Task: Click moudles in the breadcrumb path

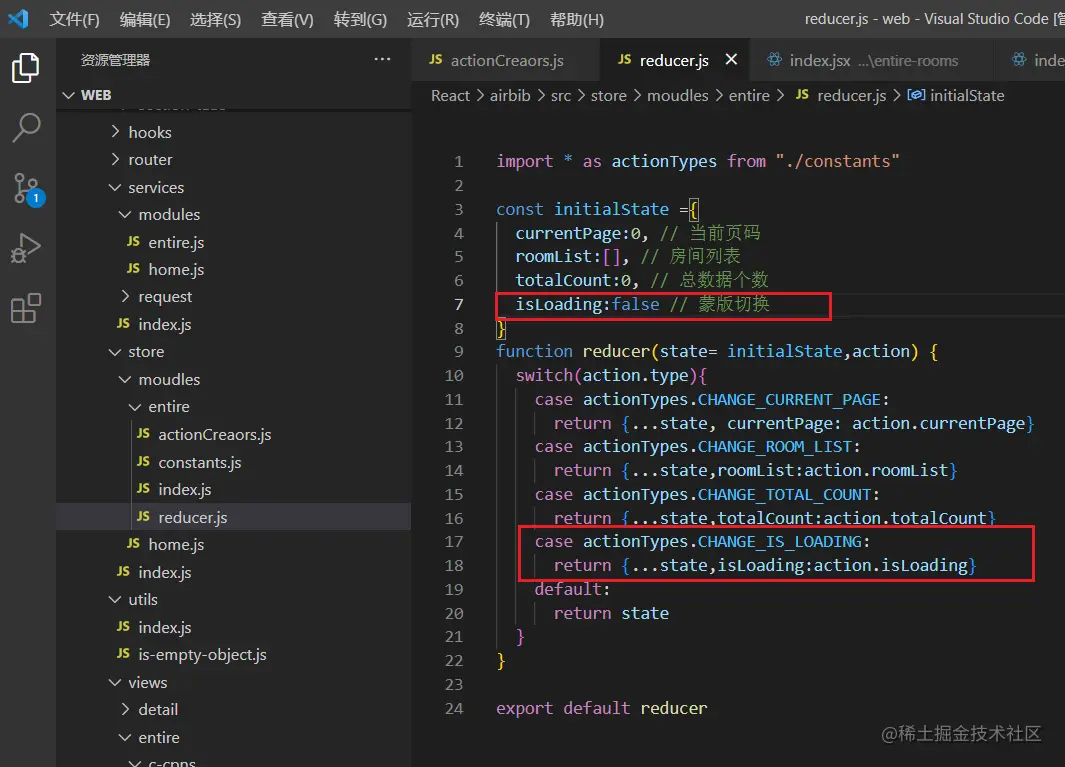Action: point(678,96)
